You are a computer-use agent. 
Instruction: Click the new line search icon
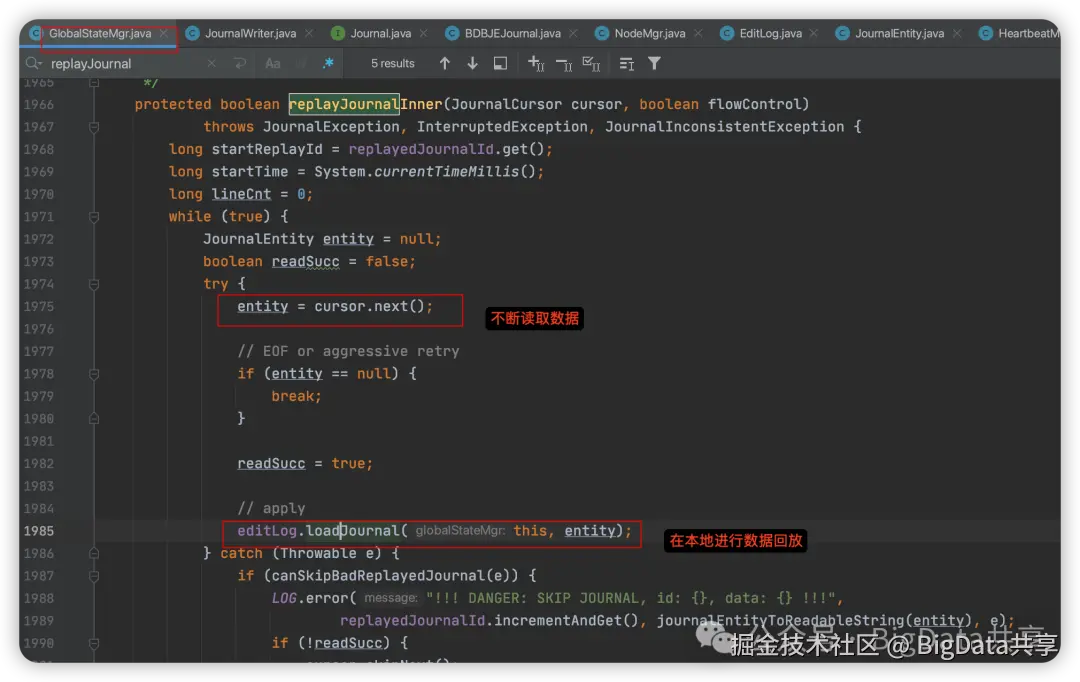click(240, 63)
